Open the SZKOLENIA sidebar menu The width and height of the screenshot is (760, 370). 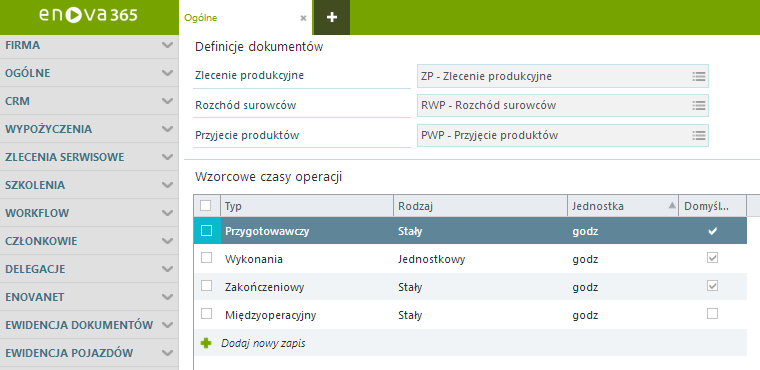pos(89,185)
